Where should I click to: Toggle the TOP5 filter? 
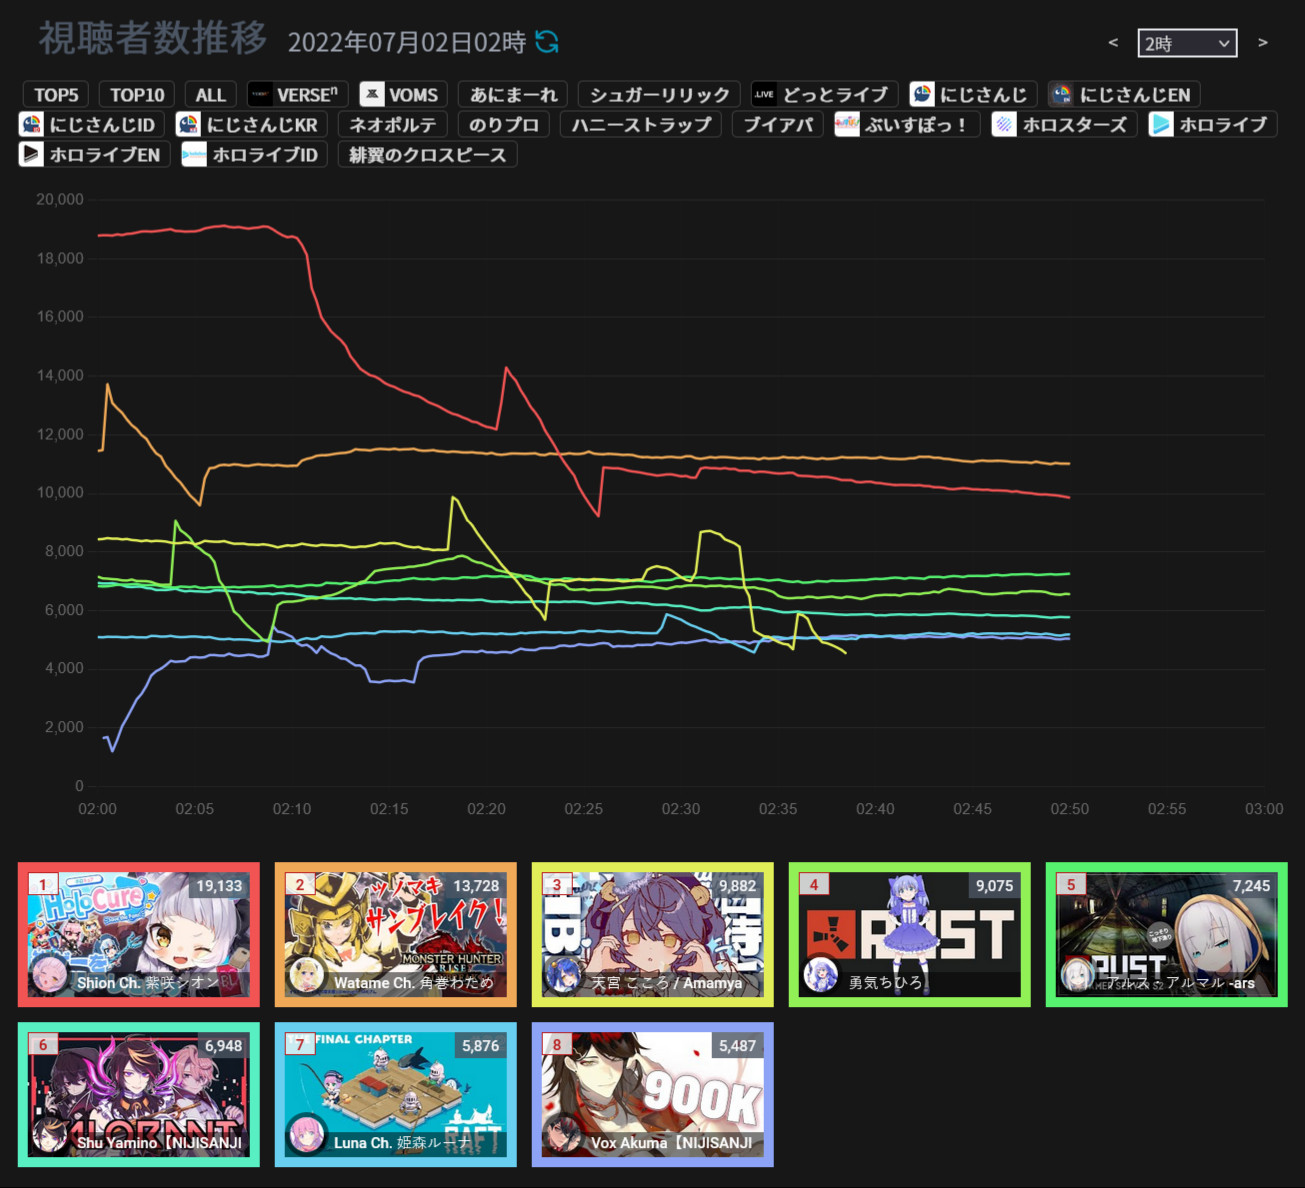click(x=56, y=94)
